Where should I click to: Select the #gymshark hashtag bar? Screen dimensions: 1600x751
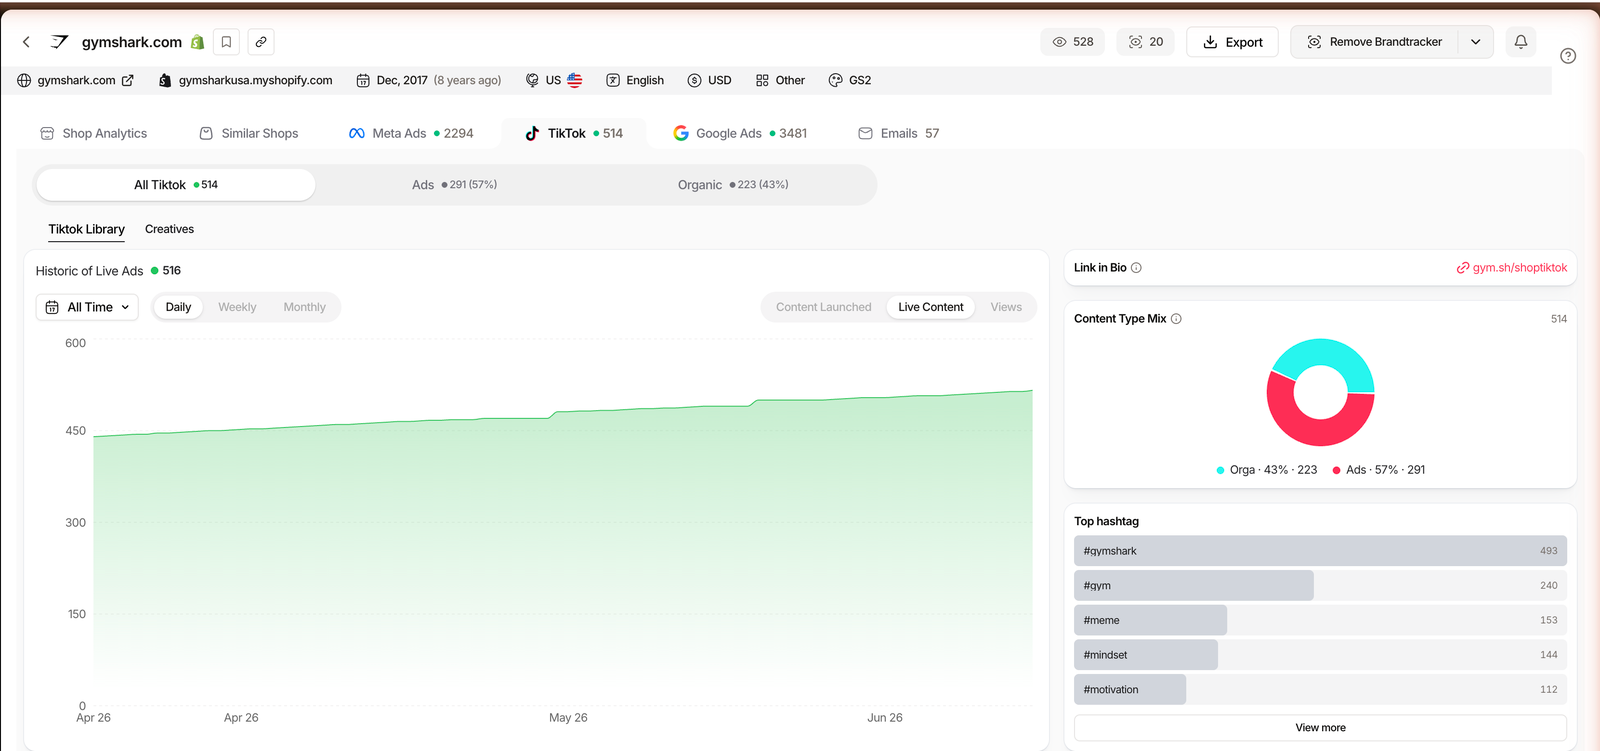pos(1320,551)
